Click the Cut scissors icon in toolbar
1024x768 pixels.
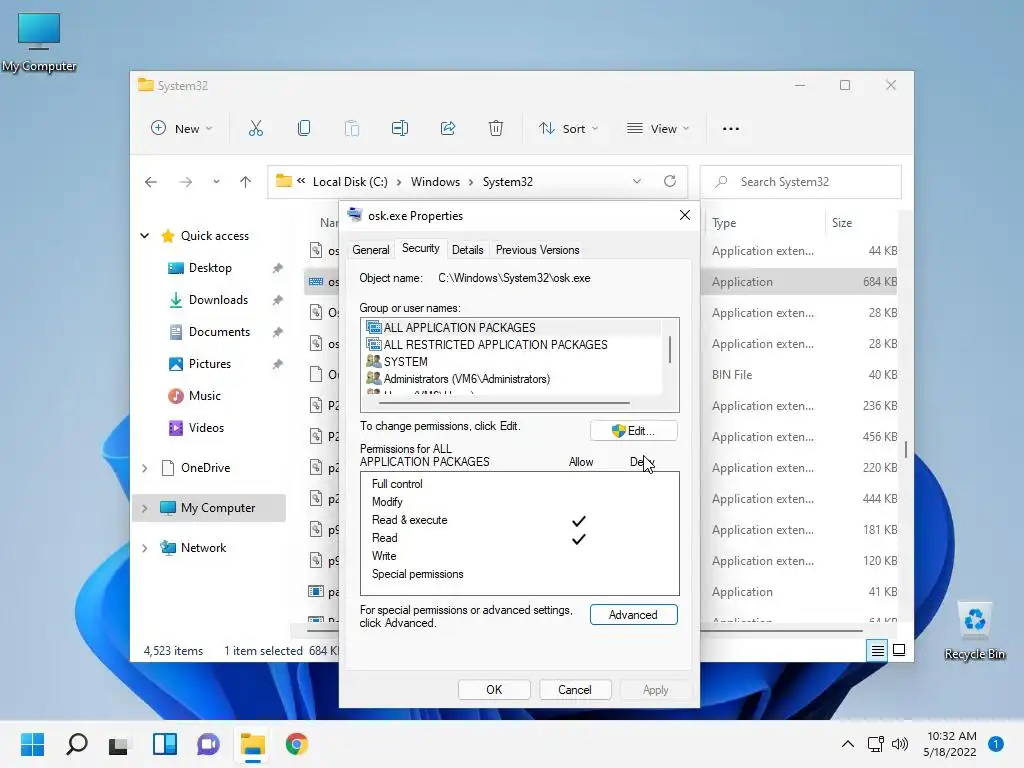(255, 129)
